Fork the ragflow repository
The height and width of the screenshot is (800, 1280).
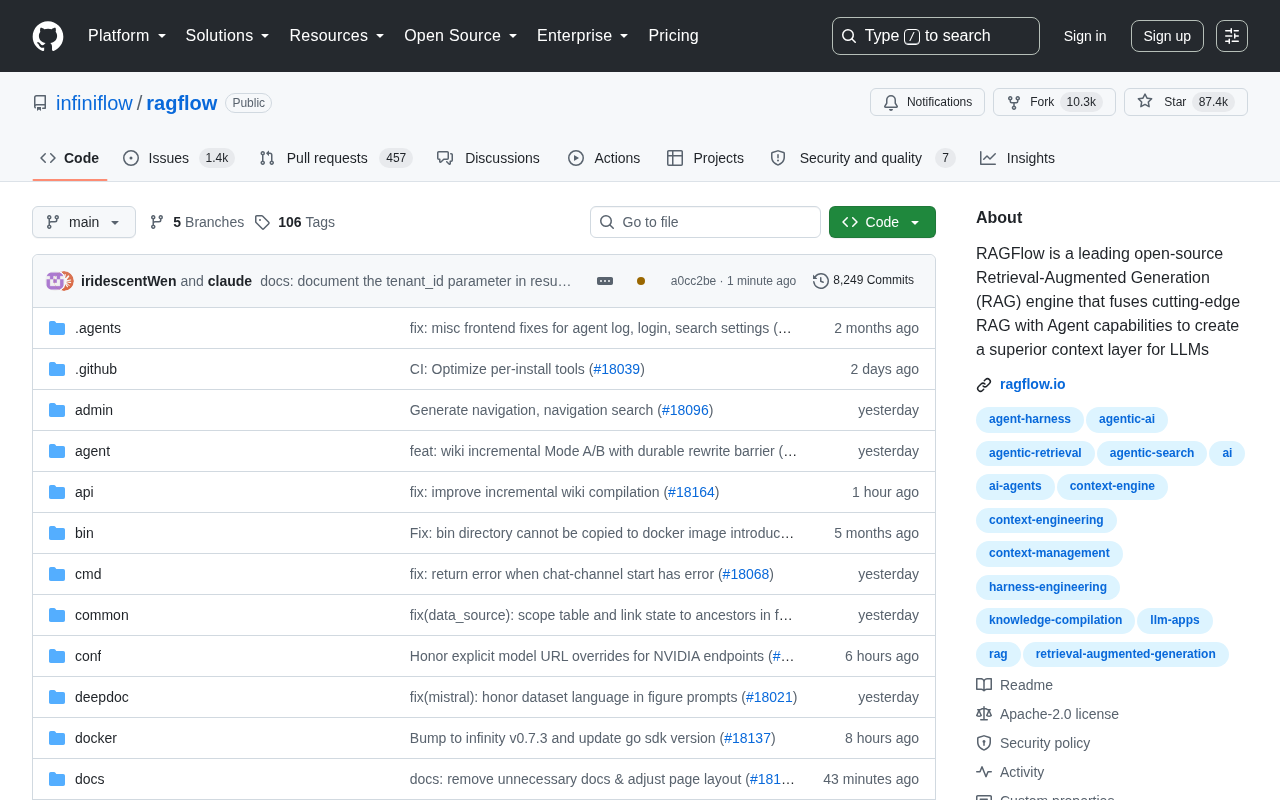1054,102
